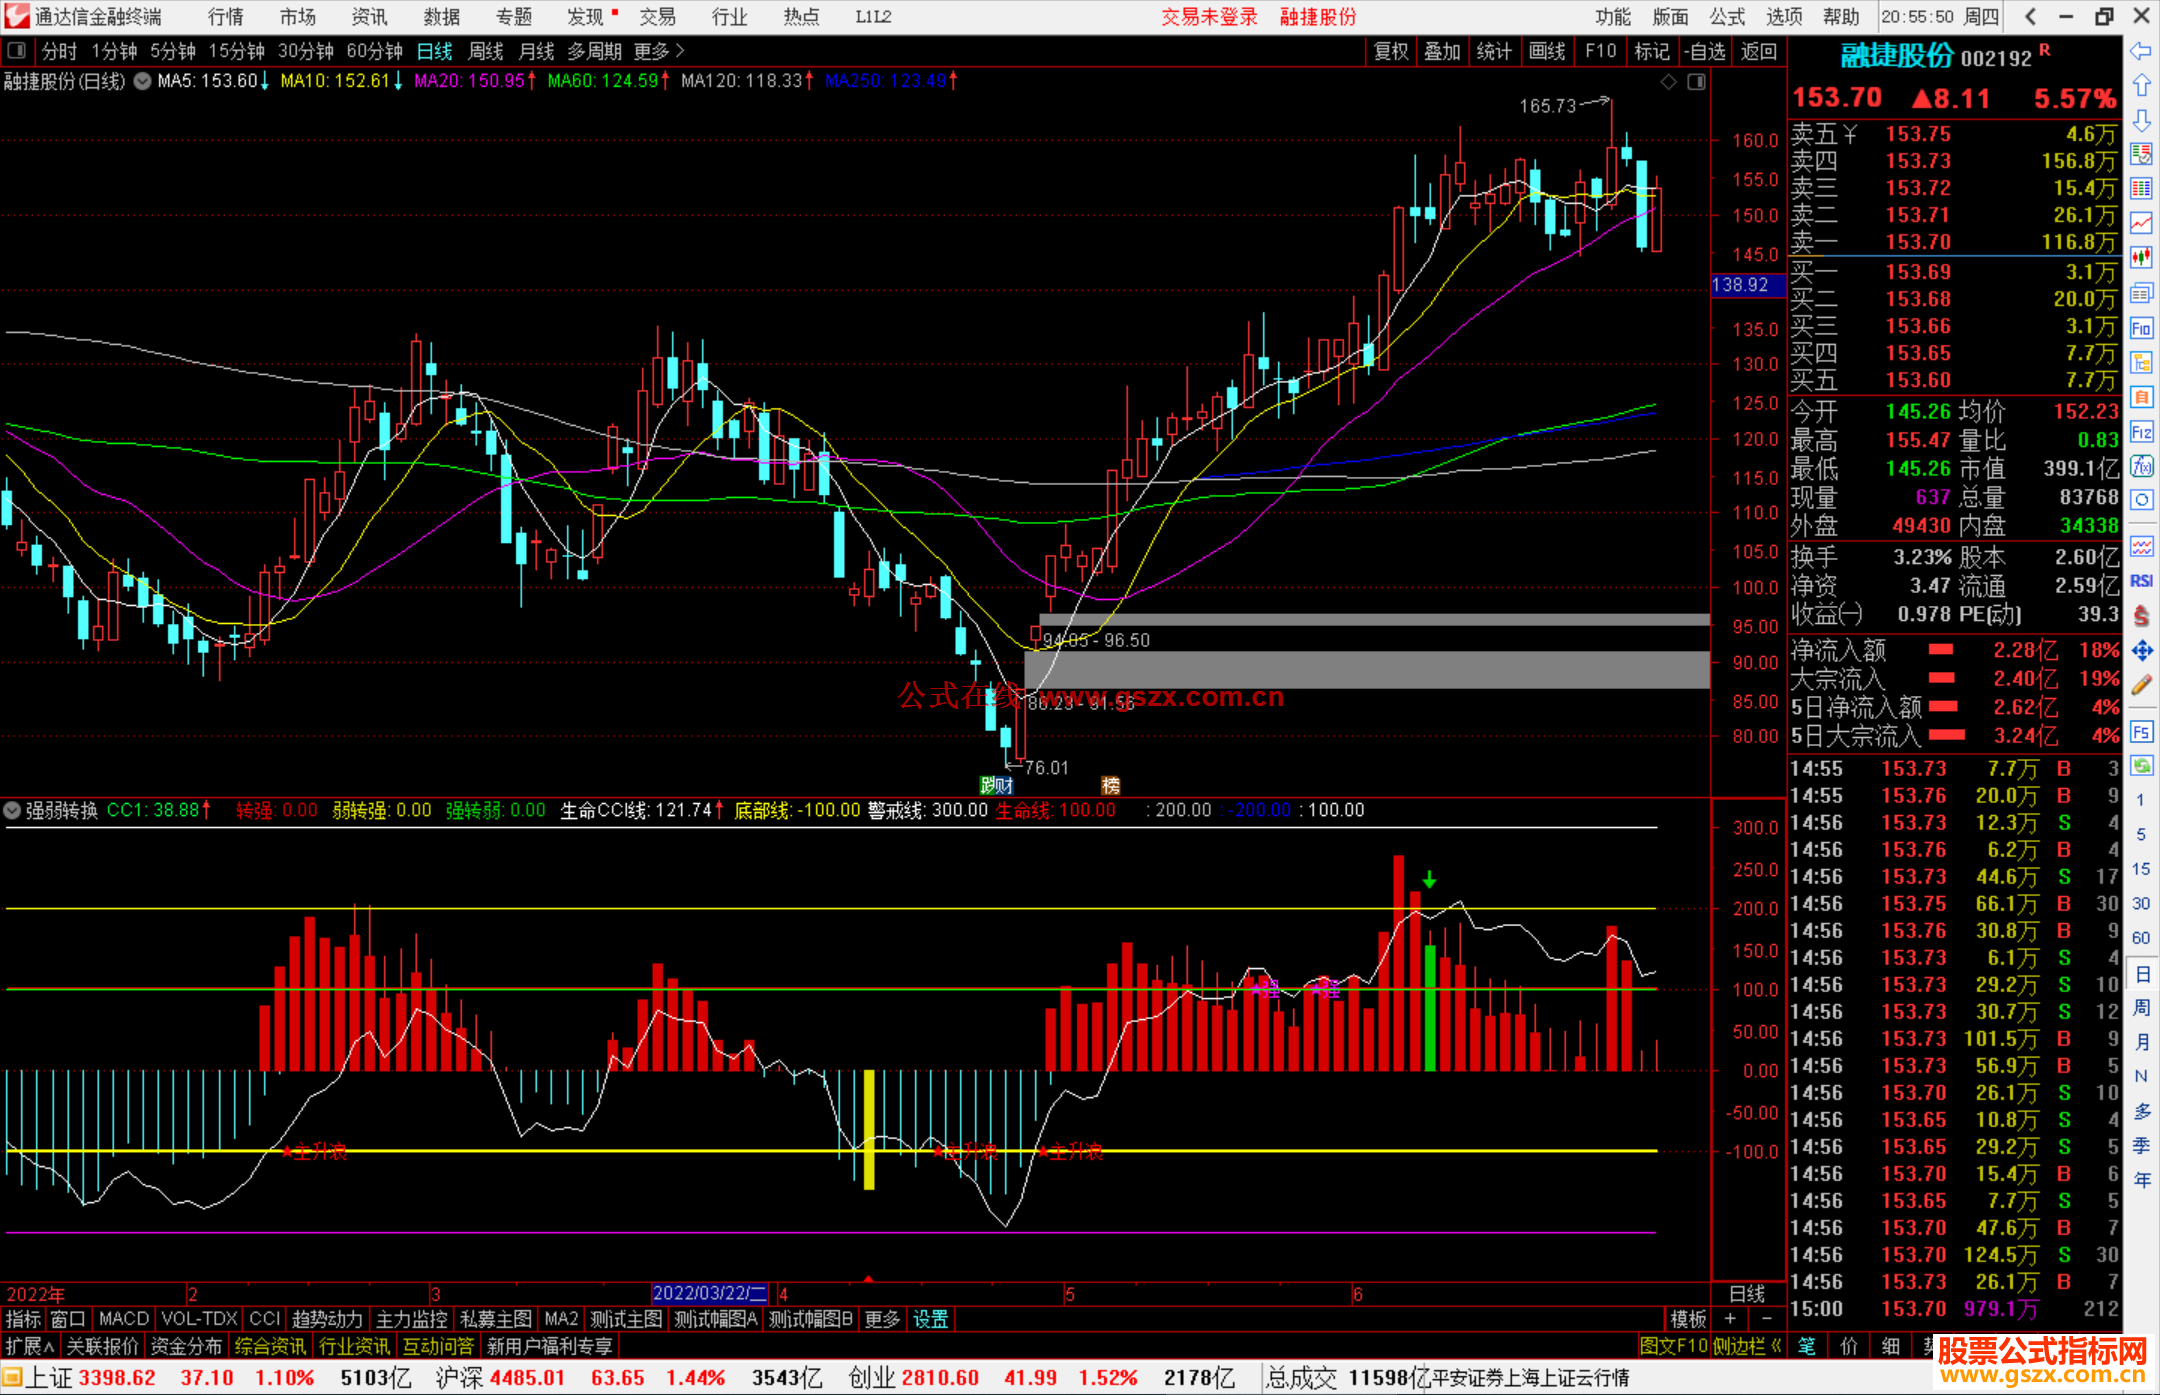This screenshot has width=2160, height=1395.
Task: Click the 统计 button
Action: coord(1494,51)
